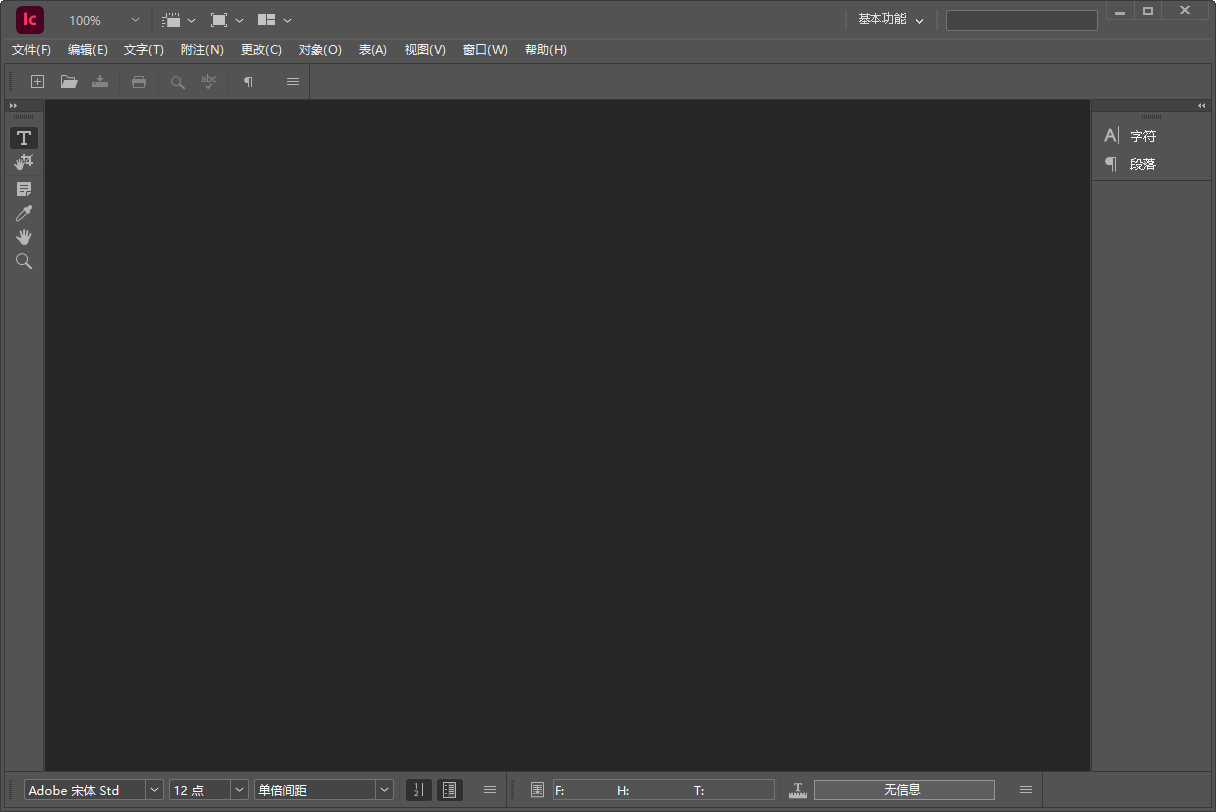Click the screen mode frame icon
The height and width of the screenshot is (812, 1216).
[x=219, y=20]
